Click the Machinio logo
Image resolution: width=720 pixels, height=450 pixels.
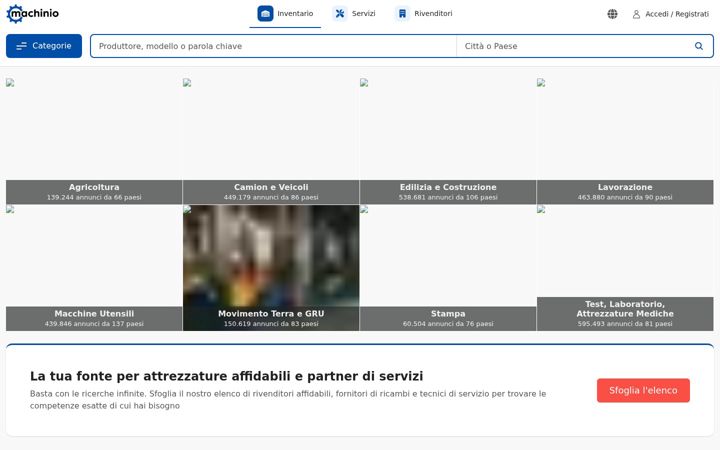pos(33,14)
